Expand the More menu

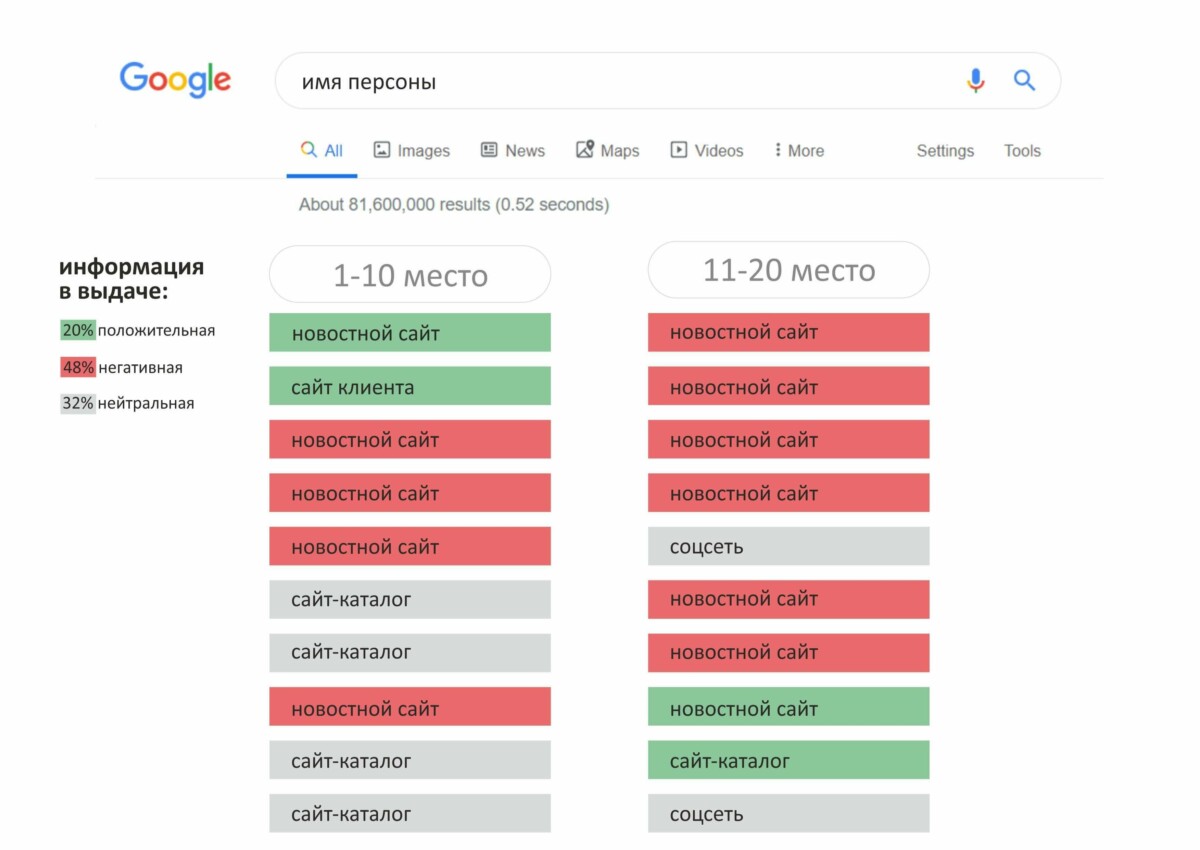pyautogui.click(x=798, y=151)
